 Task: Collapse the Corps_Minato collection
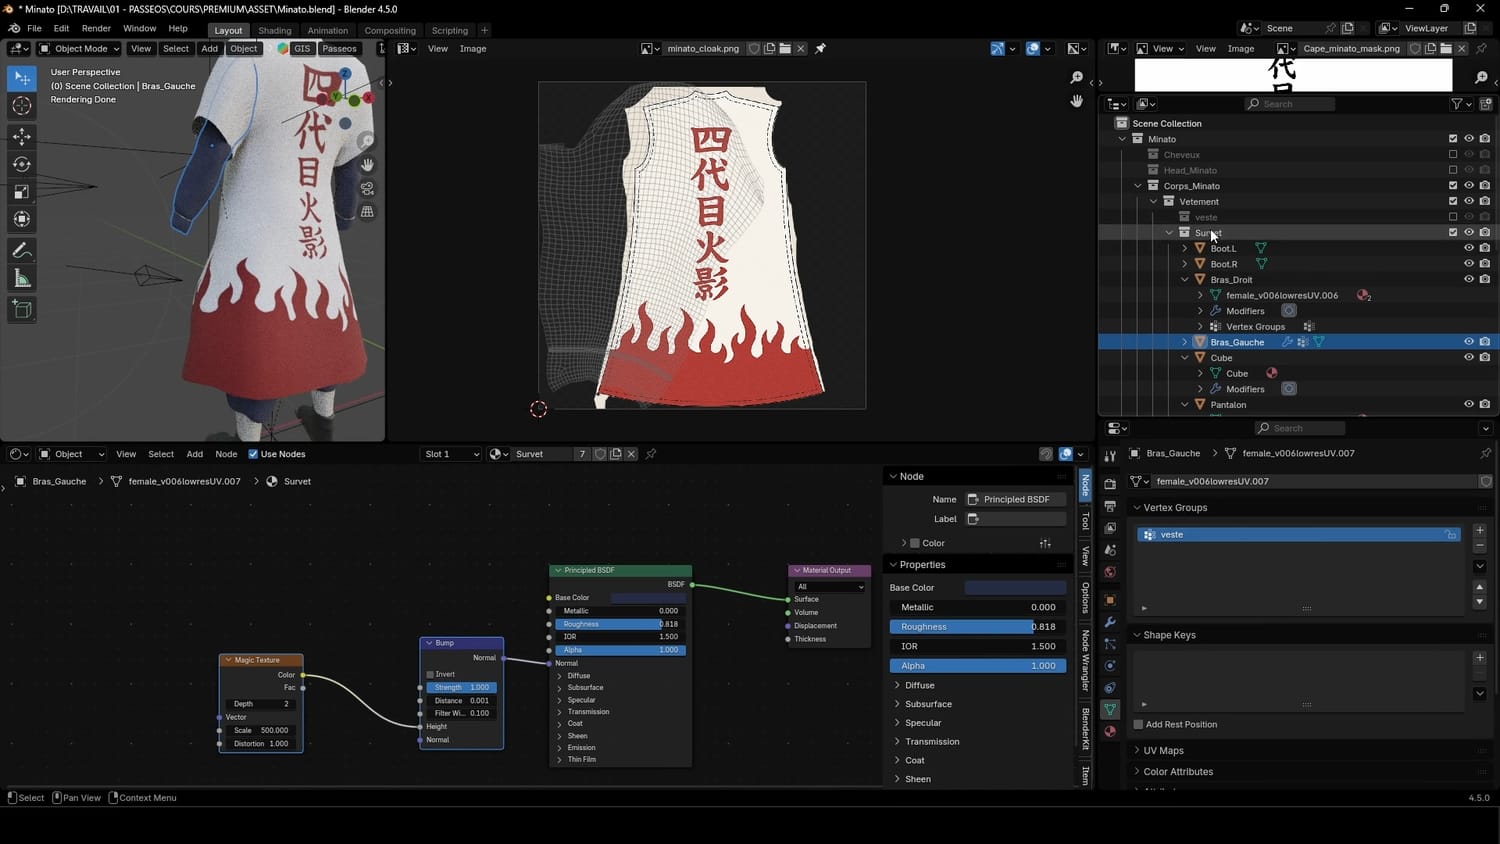[x=1138, y=186]
